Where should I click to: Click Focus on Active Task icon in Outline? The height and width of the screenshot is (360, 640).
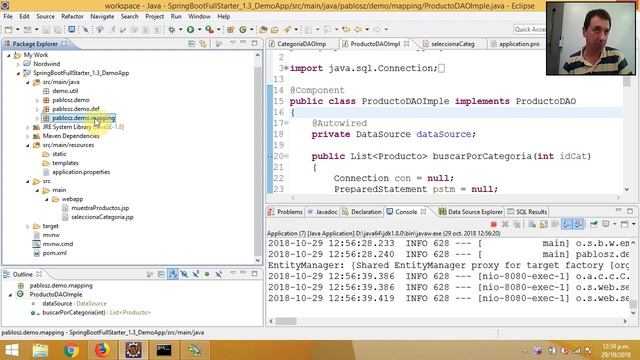150,274
